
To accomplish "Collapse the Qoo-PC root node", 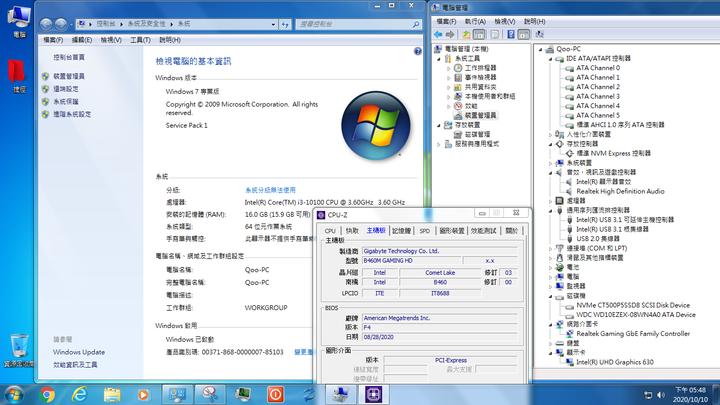I will 540,49.
